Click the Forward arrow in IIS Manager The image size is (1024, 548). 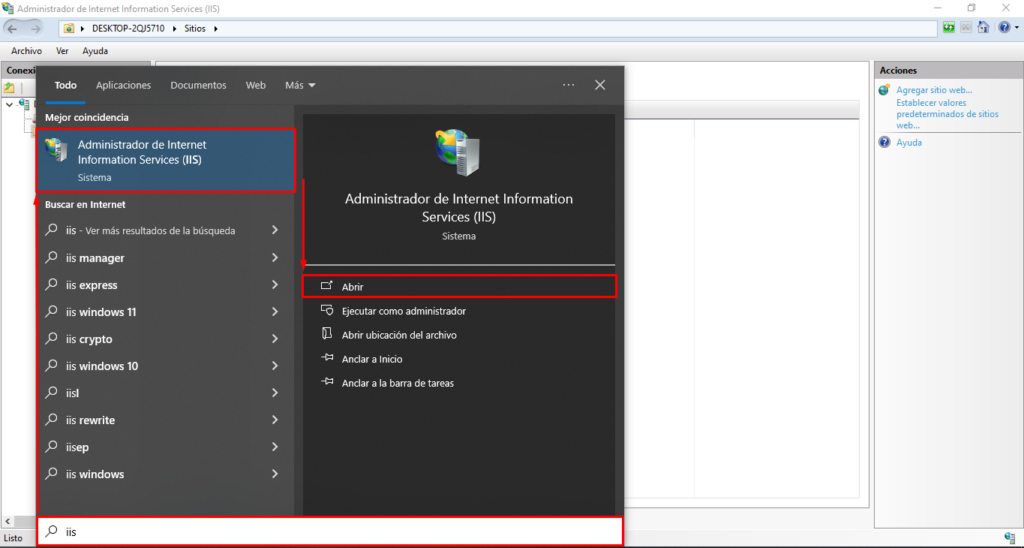[35, 28]
